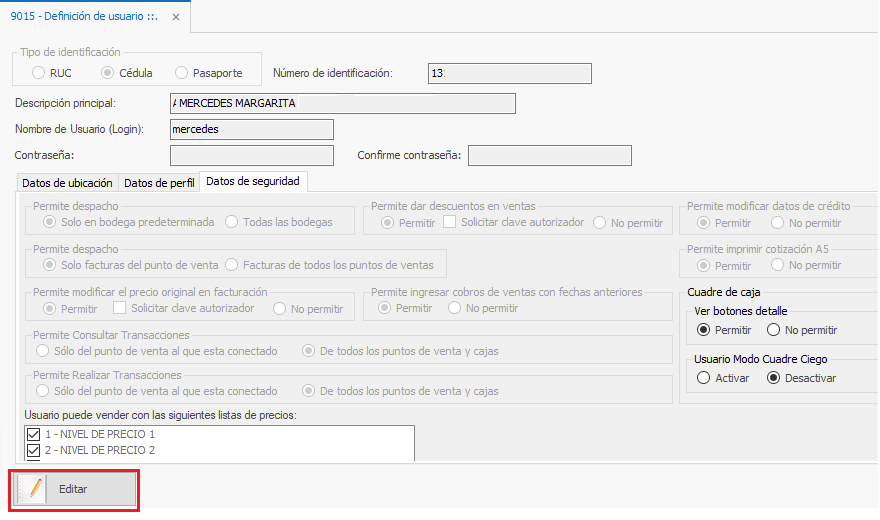This screenshot has height=520, width=880.
Task: Select No permitir under Ver botones detalle
Action: [x=774, y=330]
